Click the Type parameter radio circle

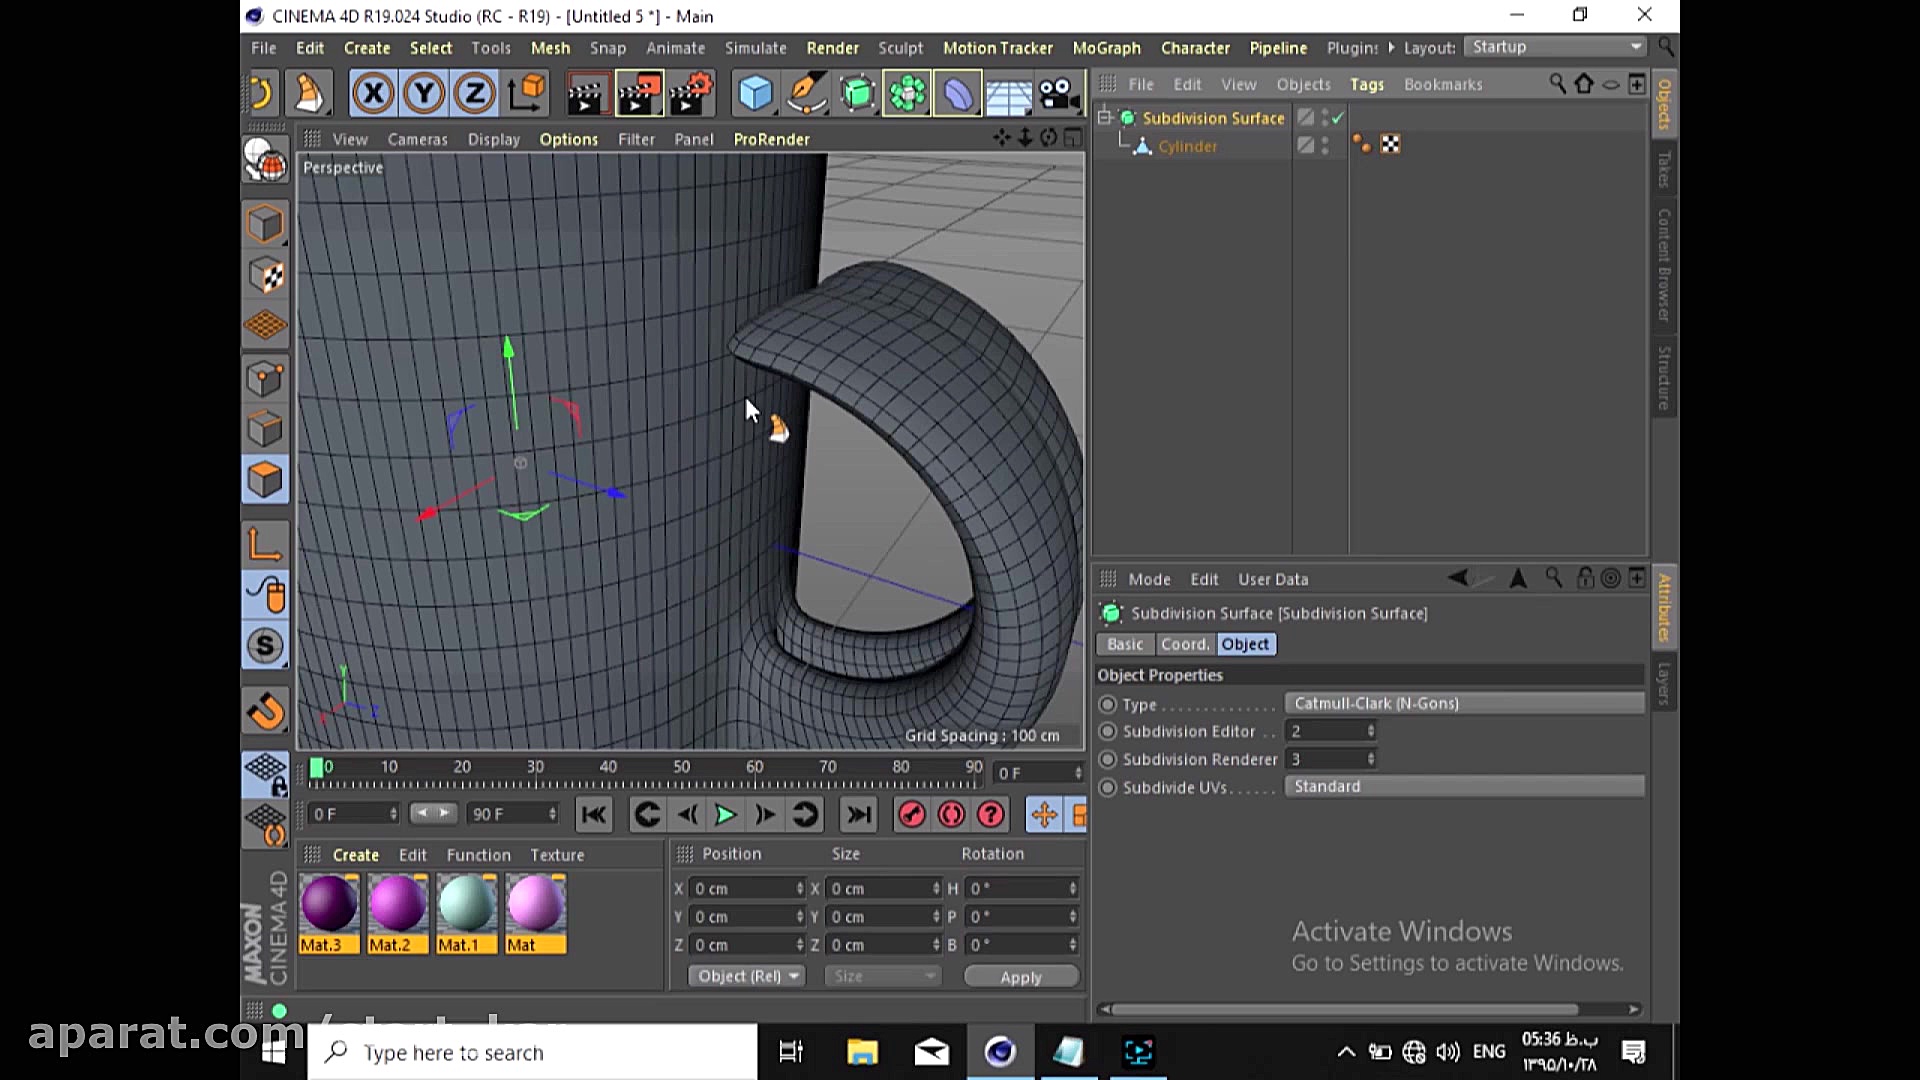click(1107, 704)
